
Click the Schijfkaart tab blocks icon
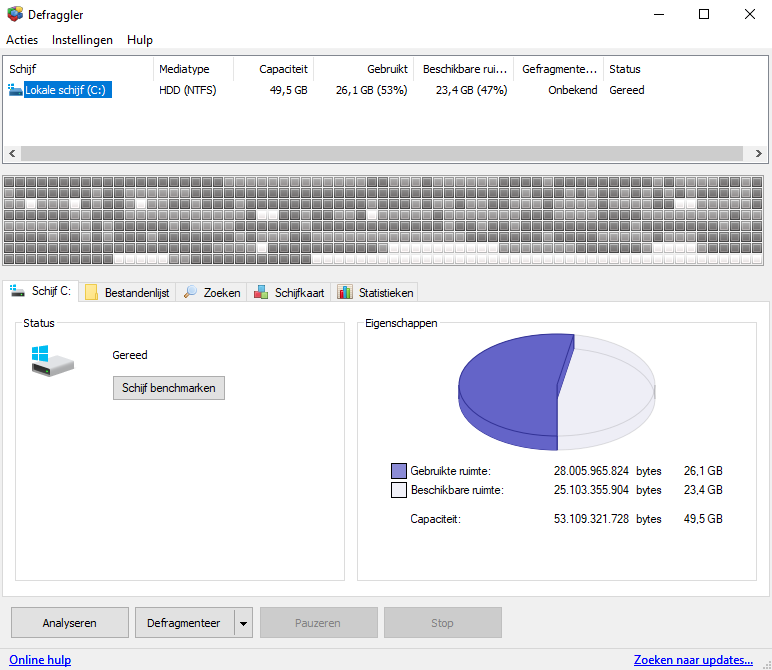(x=261, y=292)
